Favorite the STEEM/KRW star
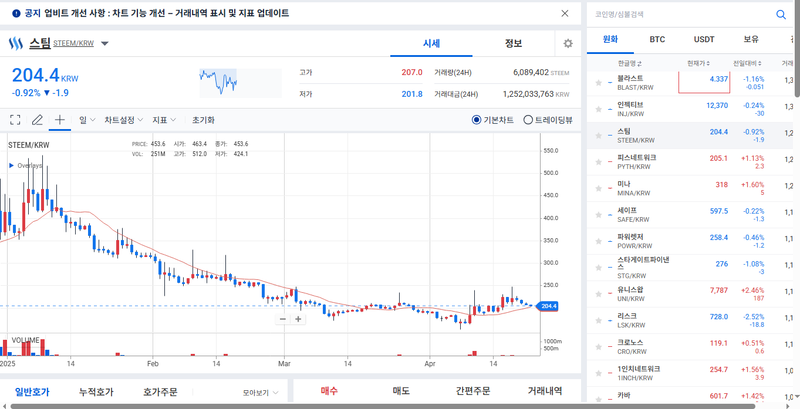This screenshot has height=409, width=800. (x=599, y=136)
